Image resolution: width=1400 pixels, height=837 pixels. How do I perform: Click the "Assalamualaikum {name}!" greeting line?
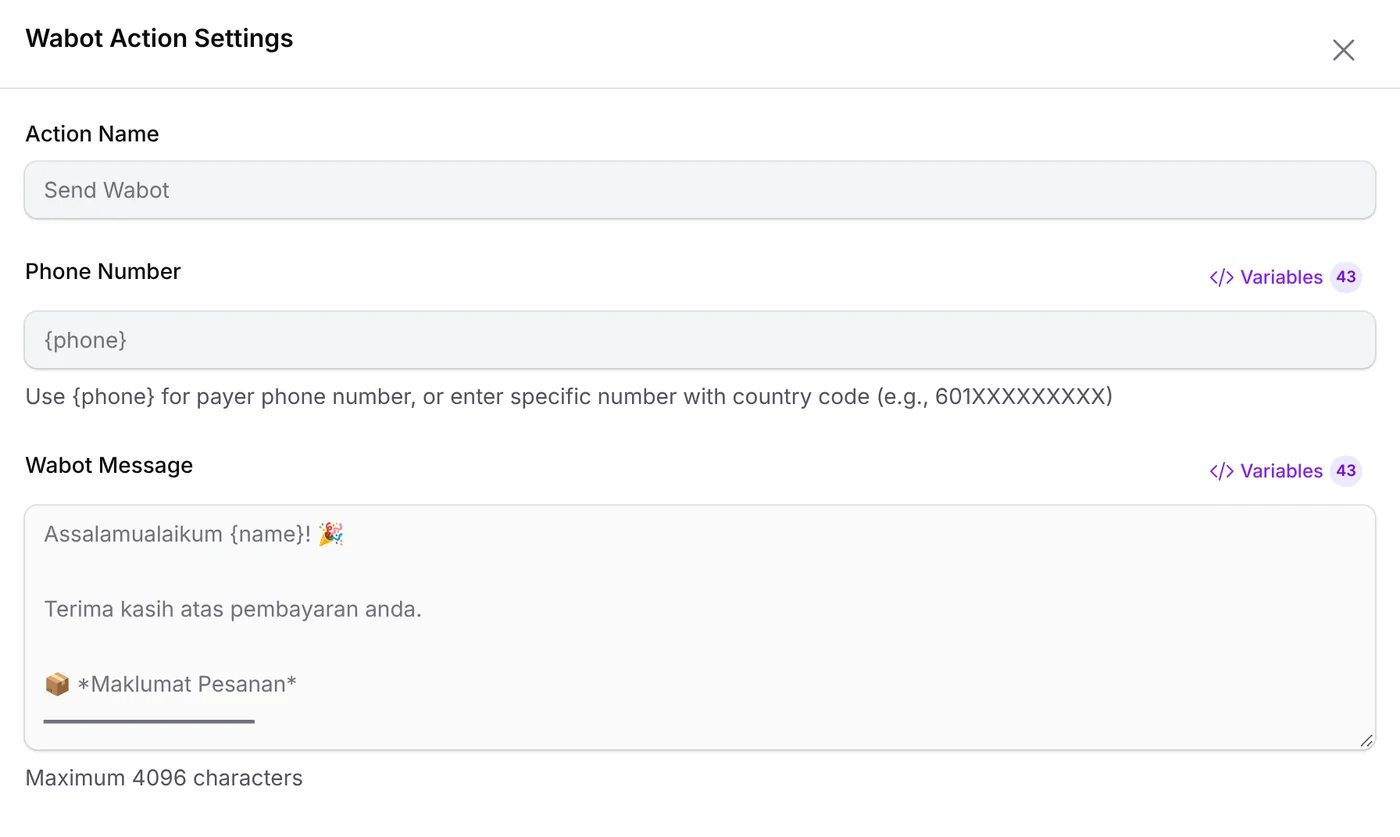178,535
